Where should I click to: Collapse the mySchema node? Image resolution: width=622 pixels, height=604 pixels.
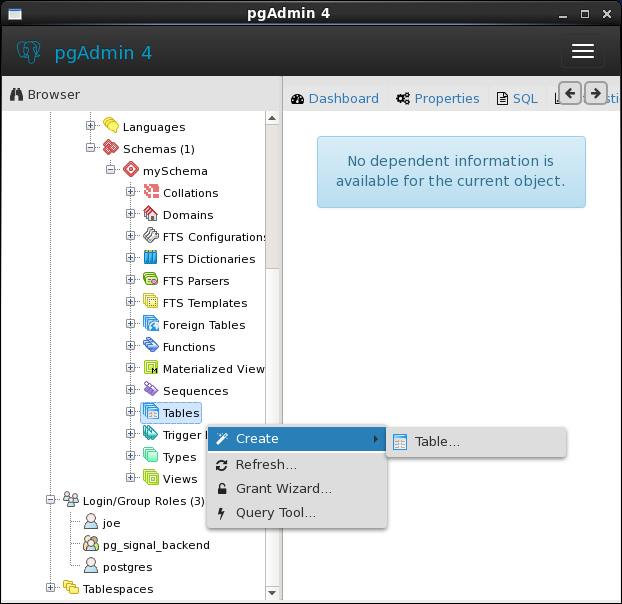[110, 170]
